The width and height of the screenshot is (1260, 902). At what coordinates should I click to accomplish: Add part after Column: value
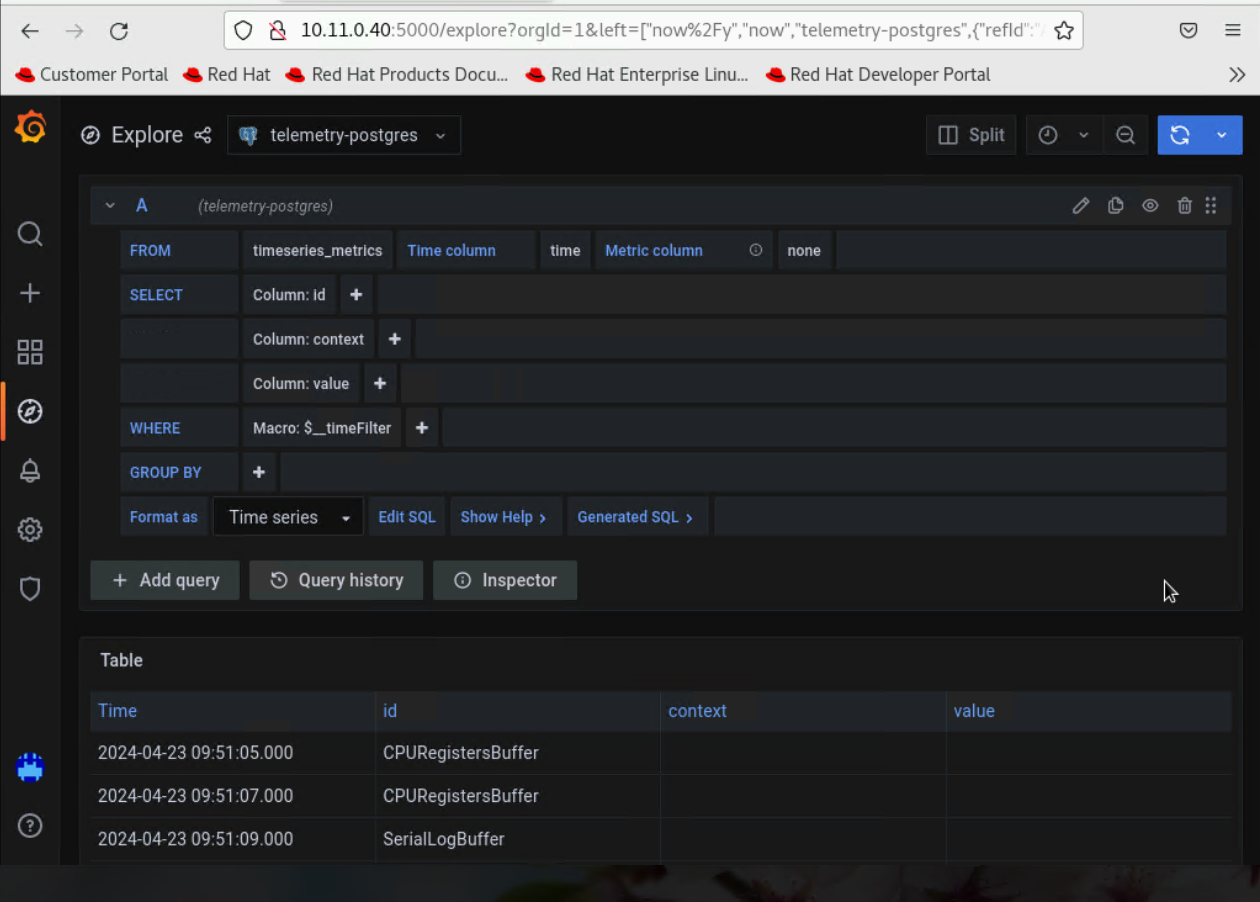[x=380, y=383]
